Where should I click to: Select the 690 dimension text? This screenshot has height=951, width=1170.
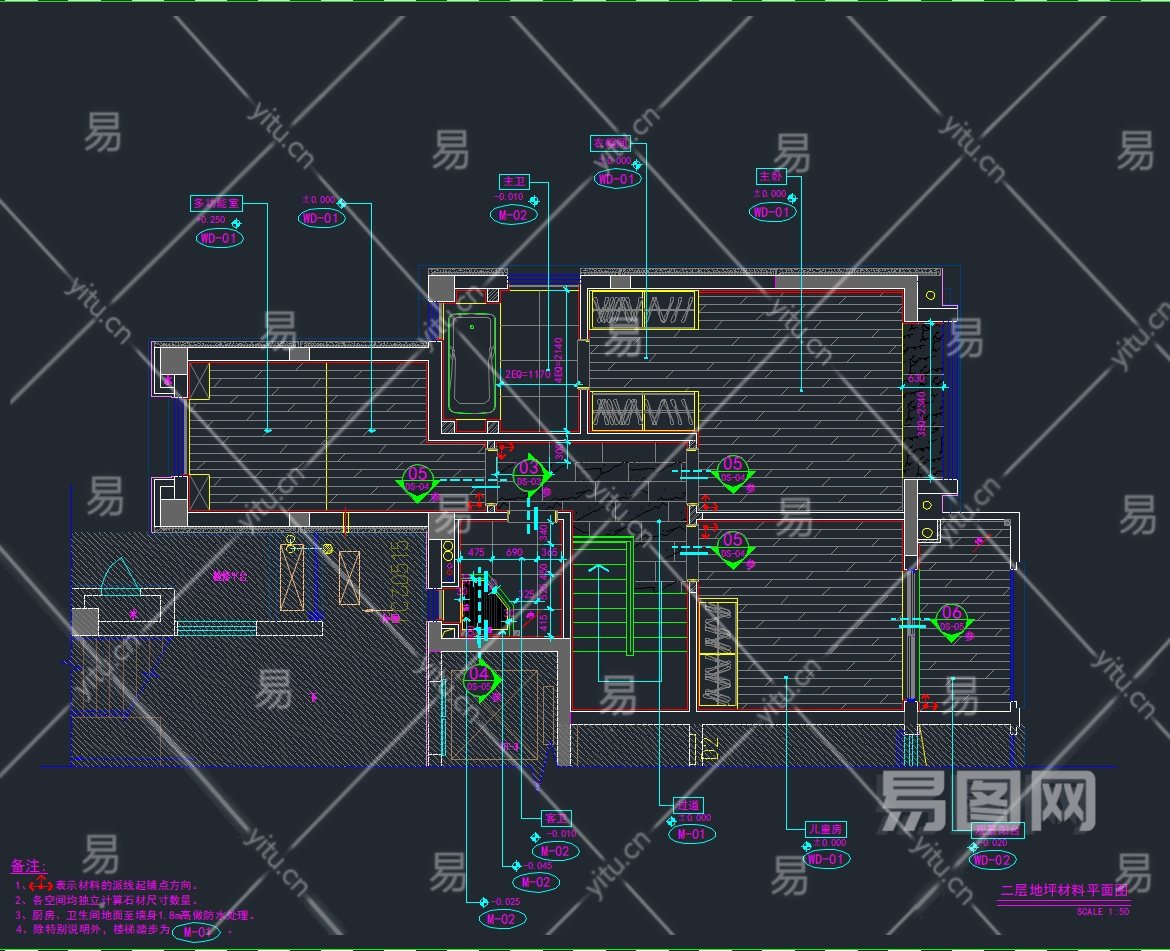[x=514, y=553]
